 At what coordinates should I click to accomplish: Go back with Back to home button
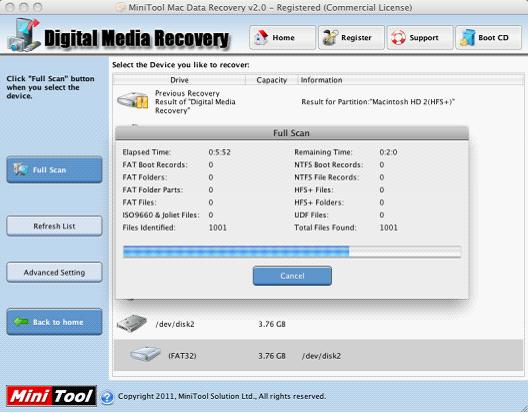coord(54,322)
